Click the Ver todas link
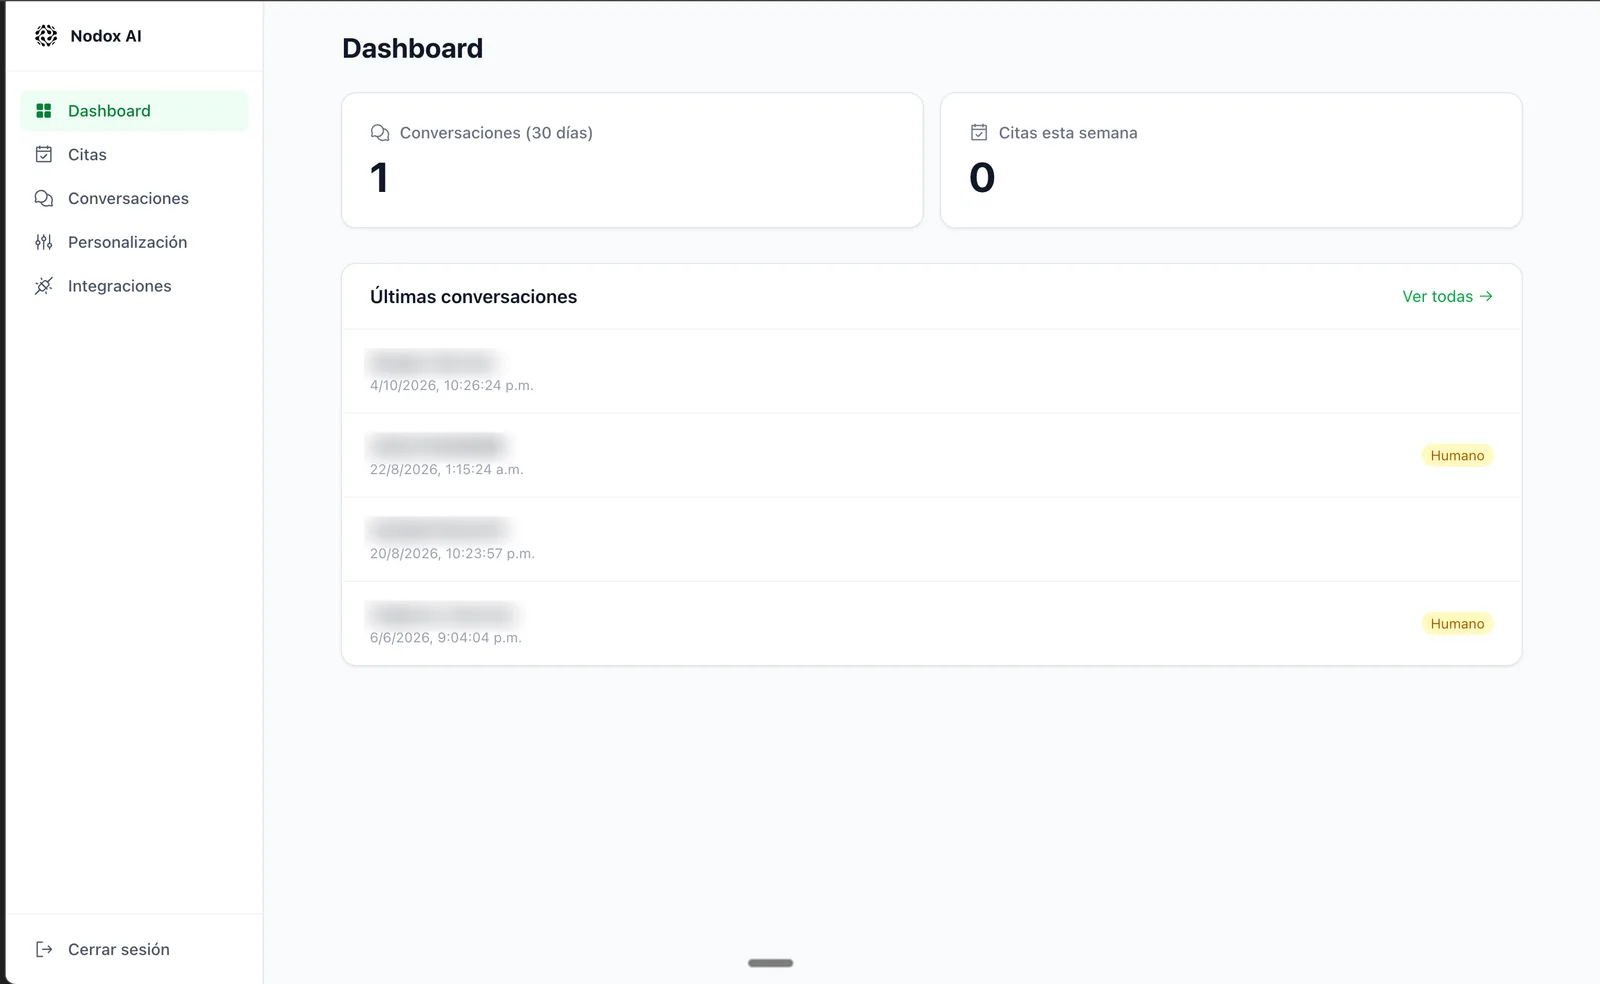1600x984 pixels. point(1447,296)
